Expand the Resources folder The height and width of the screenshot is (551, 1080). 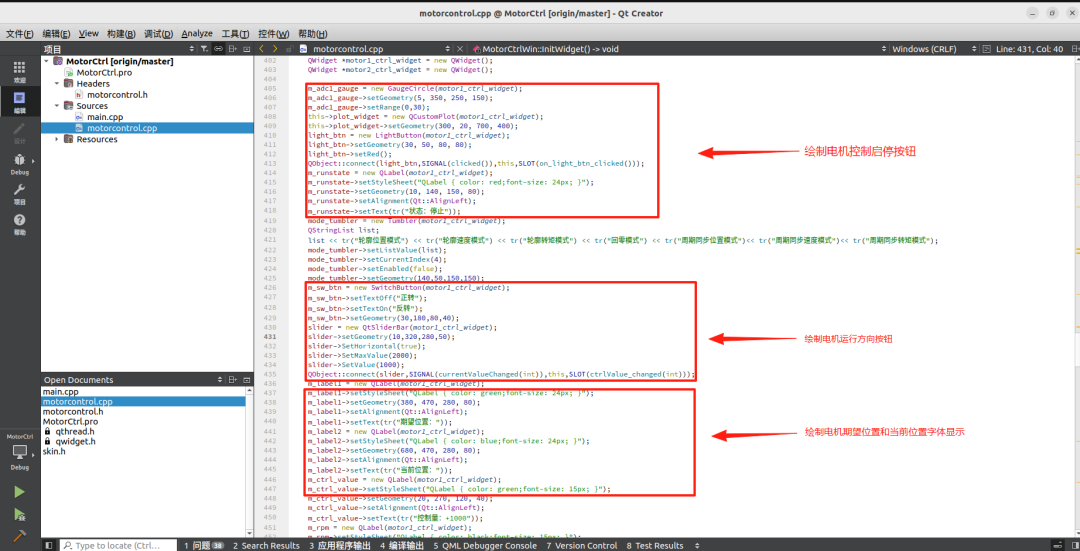pos(58,139)
